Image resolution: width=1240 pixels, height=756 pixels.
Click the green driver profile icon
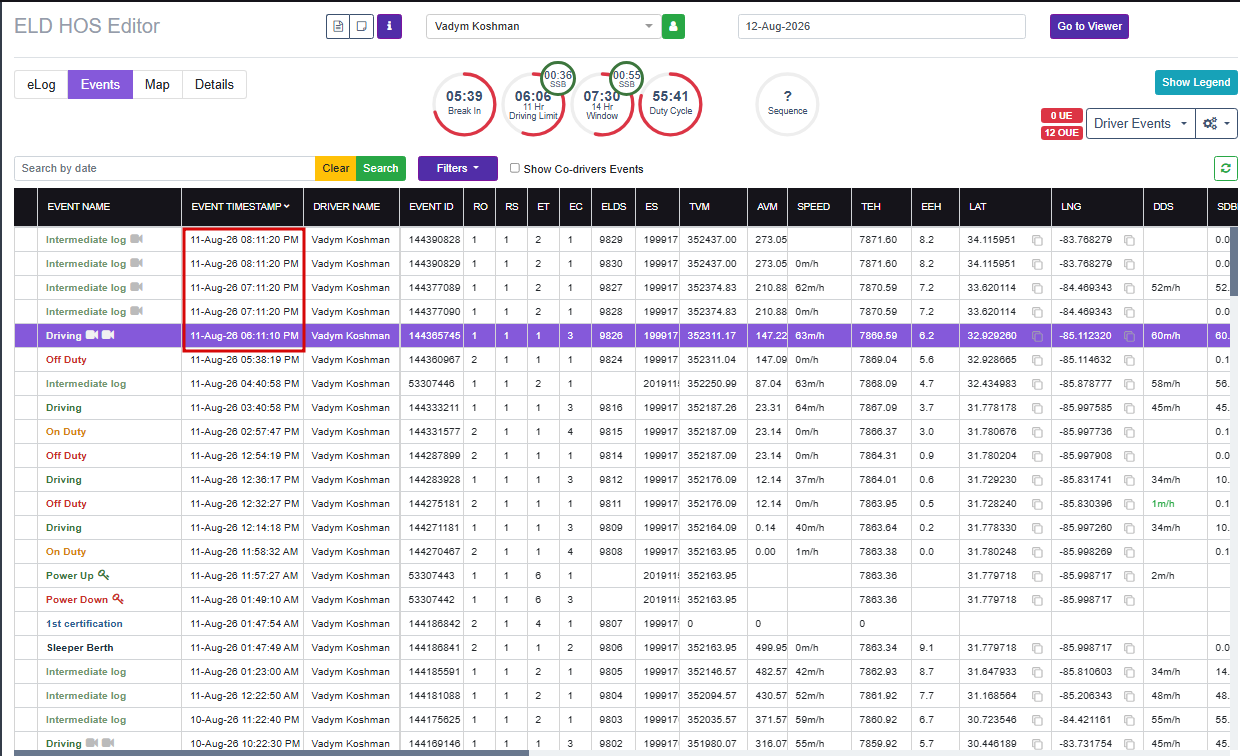[x=674, y=26]
